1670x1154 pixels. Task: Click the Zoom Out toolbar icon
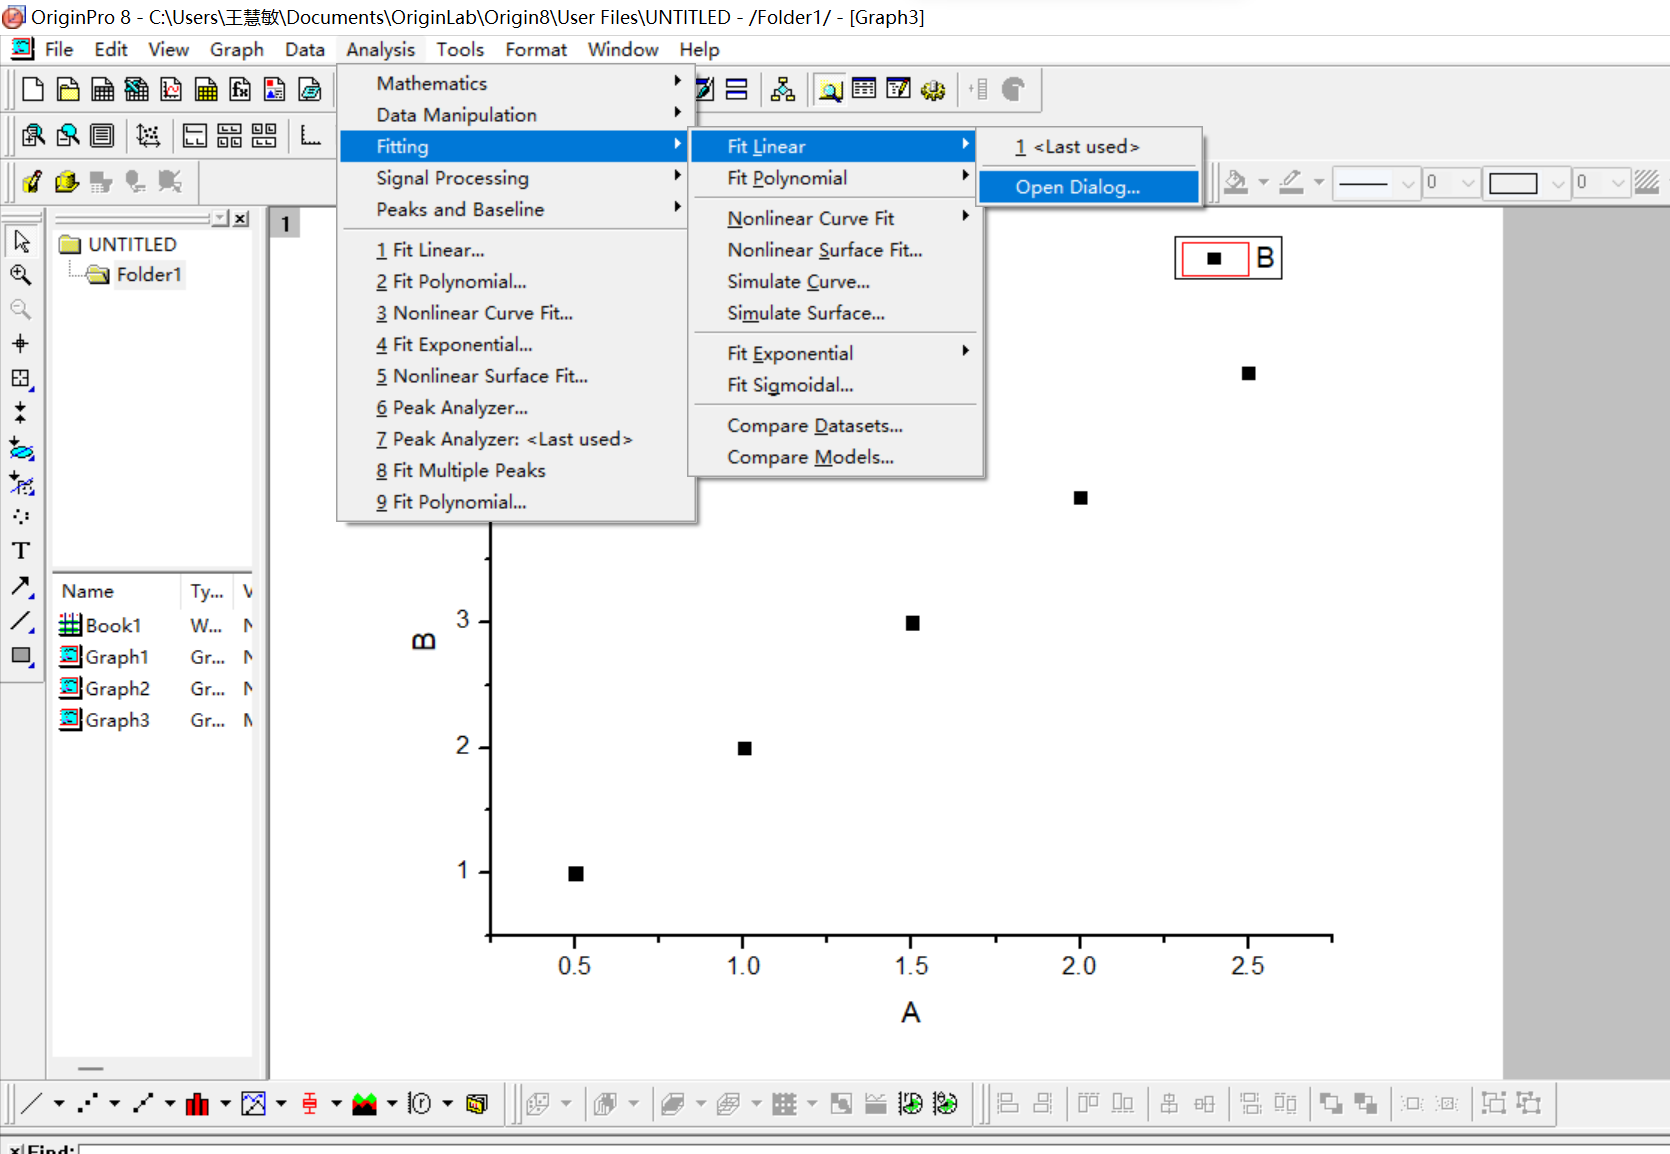pos(68,135)
